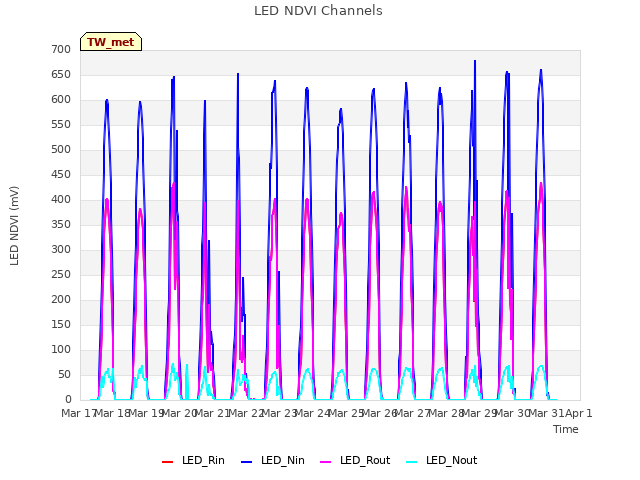Click the y-axis label LED NDVI (mV)
This screenshot has height=480, width=640.
point(14,225)
